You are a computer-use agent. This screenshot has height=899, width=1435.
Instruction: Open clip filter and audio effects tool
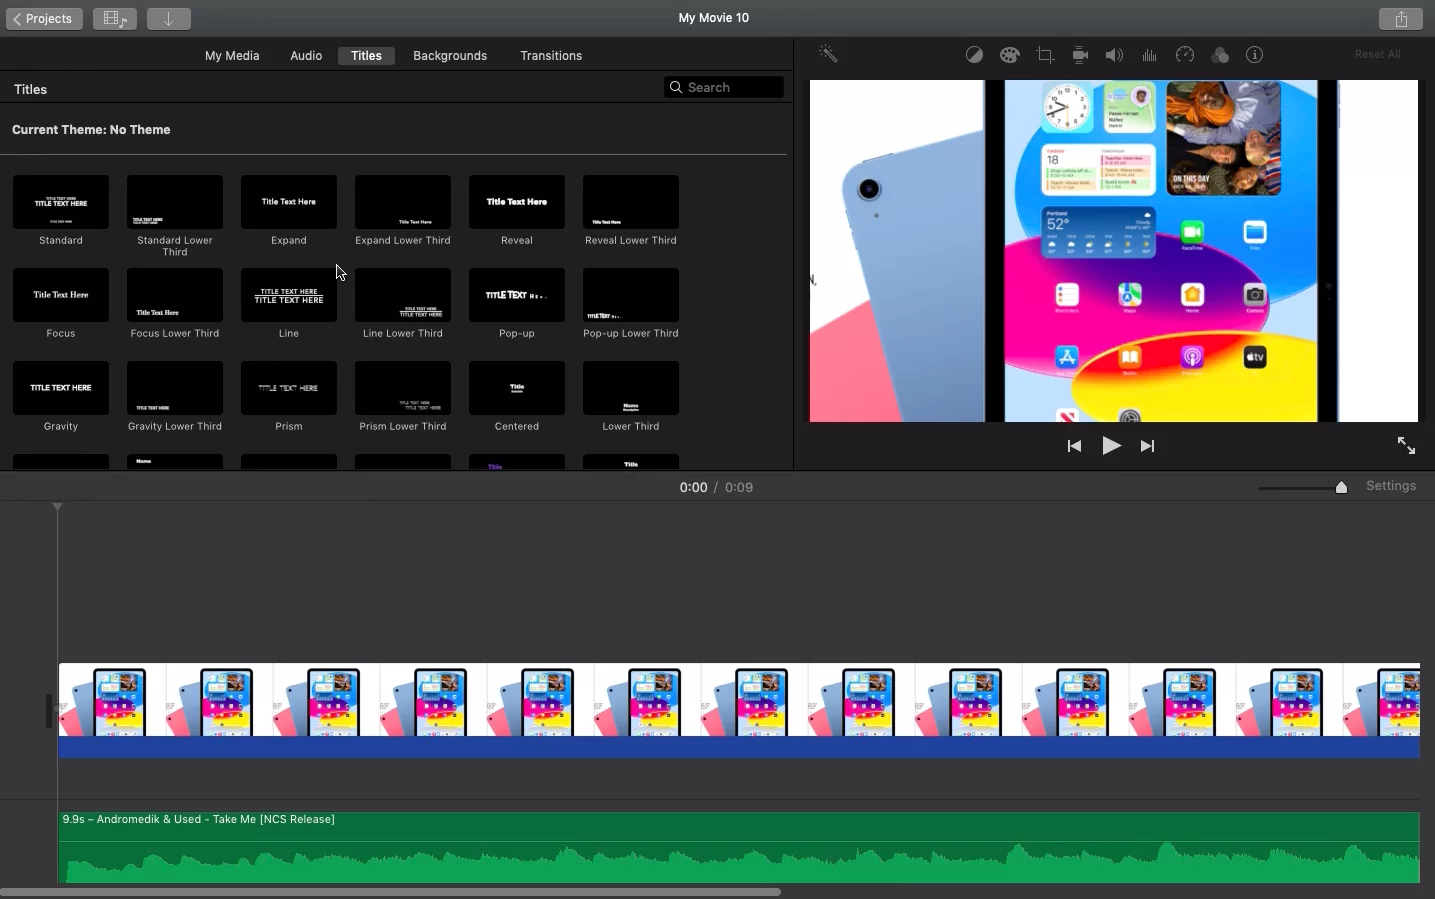tap(1220, 56)
